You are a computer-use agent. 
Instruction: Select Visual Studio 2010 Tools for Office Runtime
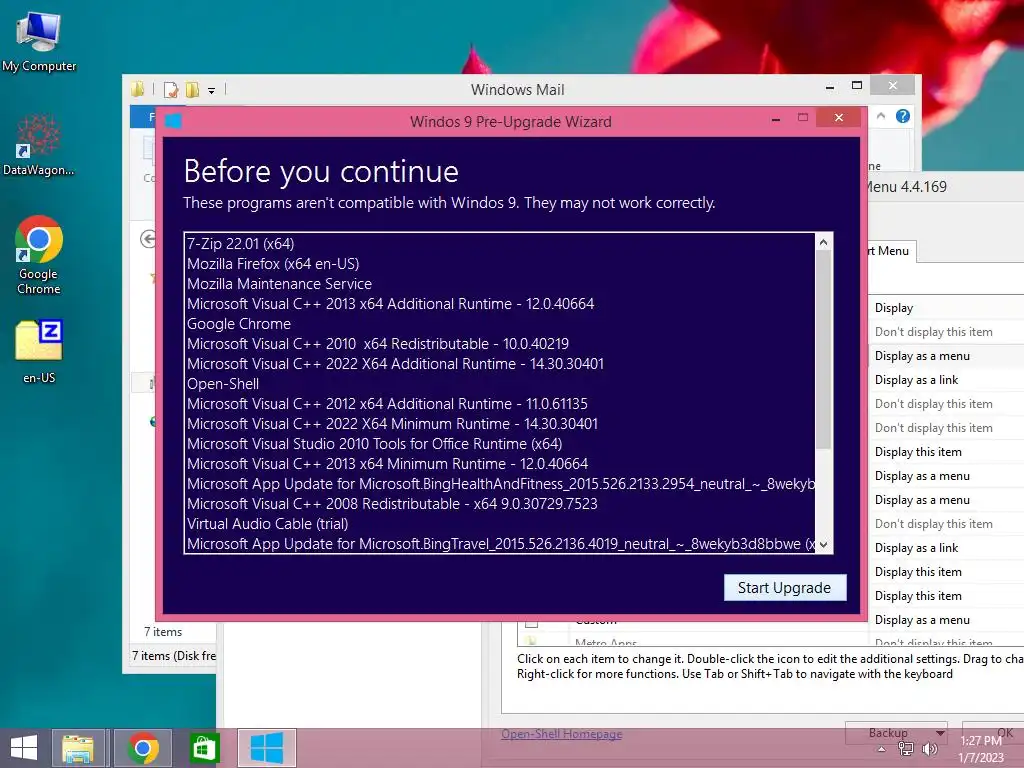501,444
